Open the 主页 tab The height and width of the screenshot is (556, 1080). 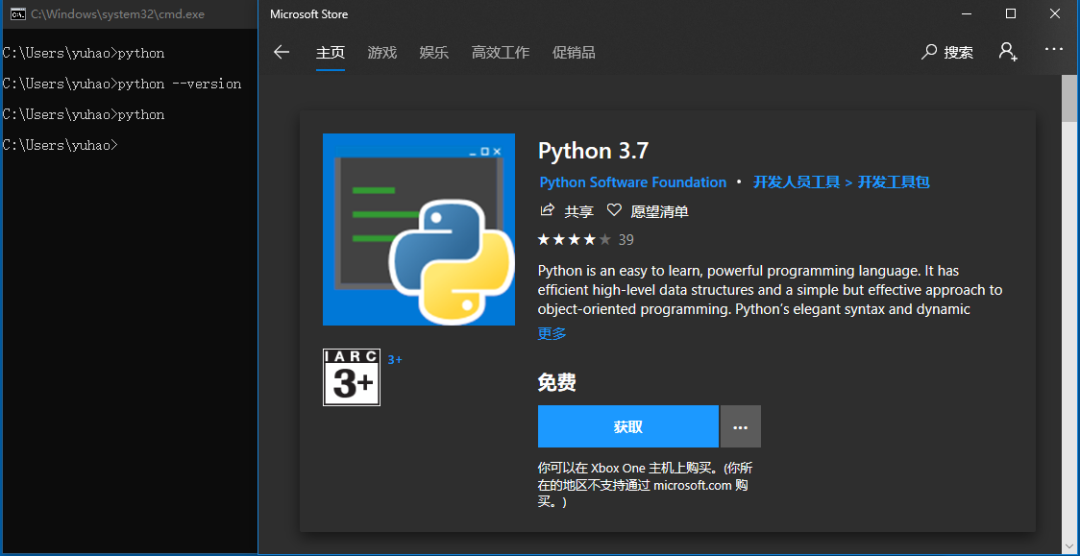[330, 52]
